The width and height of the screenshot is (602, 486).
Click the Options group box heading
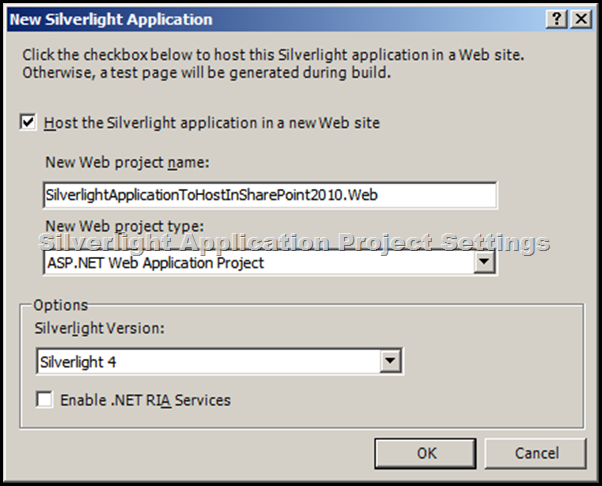(61, 305)
